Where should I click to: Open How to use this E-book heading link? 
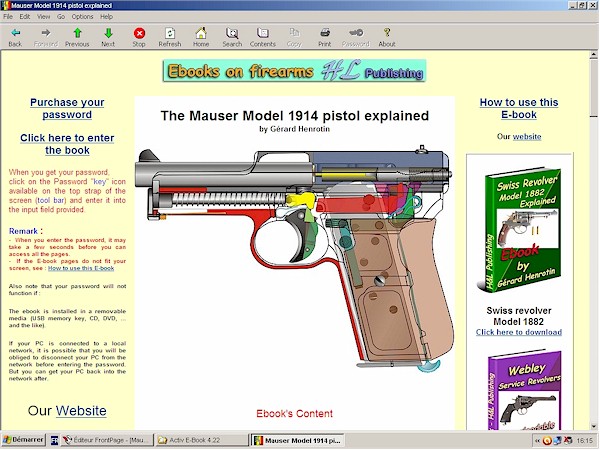coord(519,108)
